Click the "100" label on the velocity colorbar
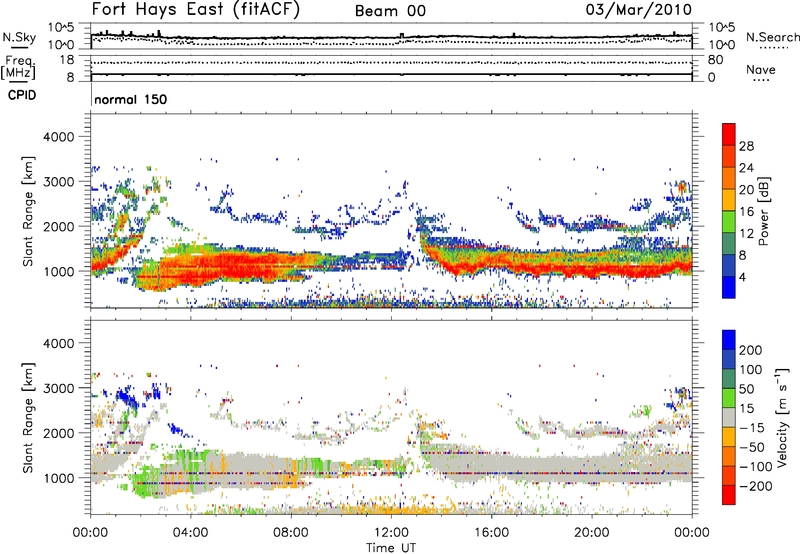 (751, 369)
